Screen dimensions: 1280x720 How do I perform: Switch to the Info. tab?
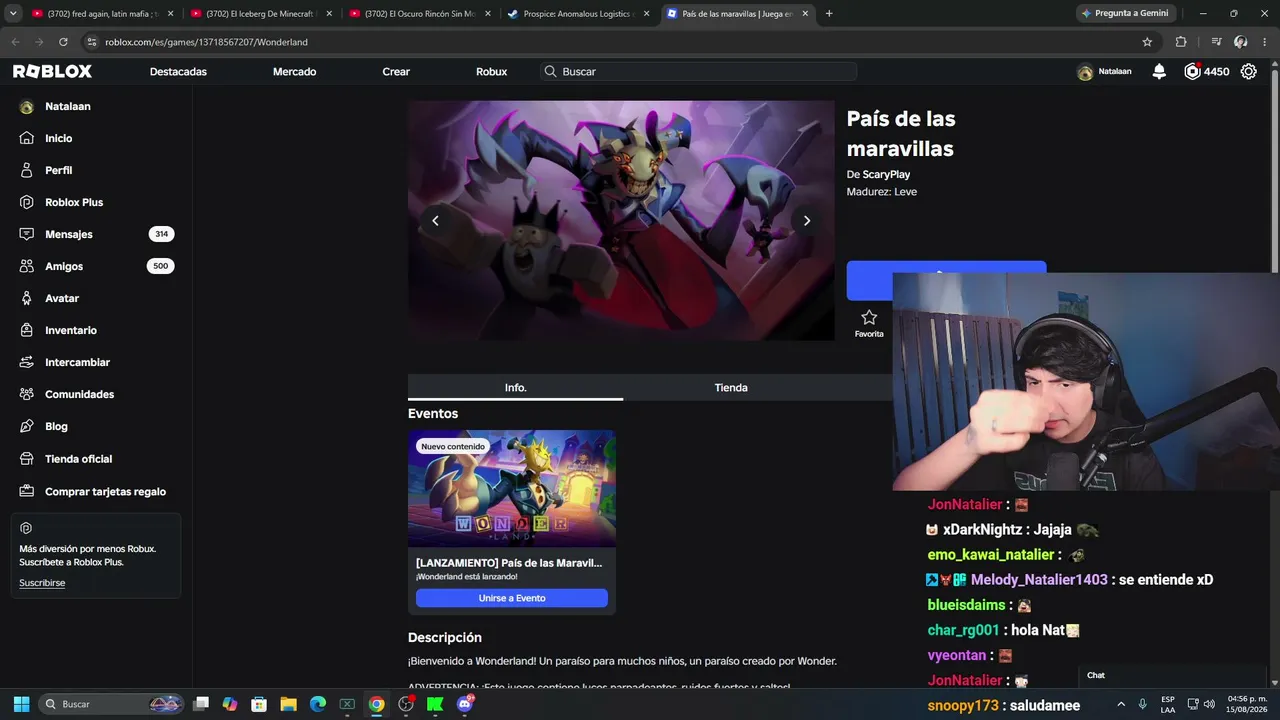point(515,388)
